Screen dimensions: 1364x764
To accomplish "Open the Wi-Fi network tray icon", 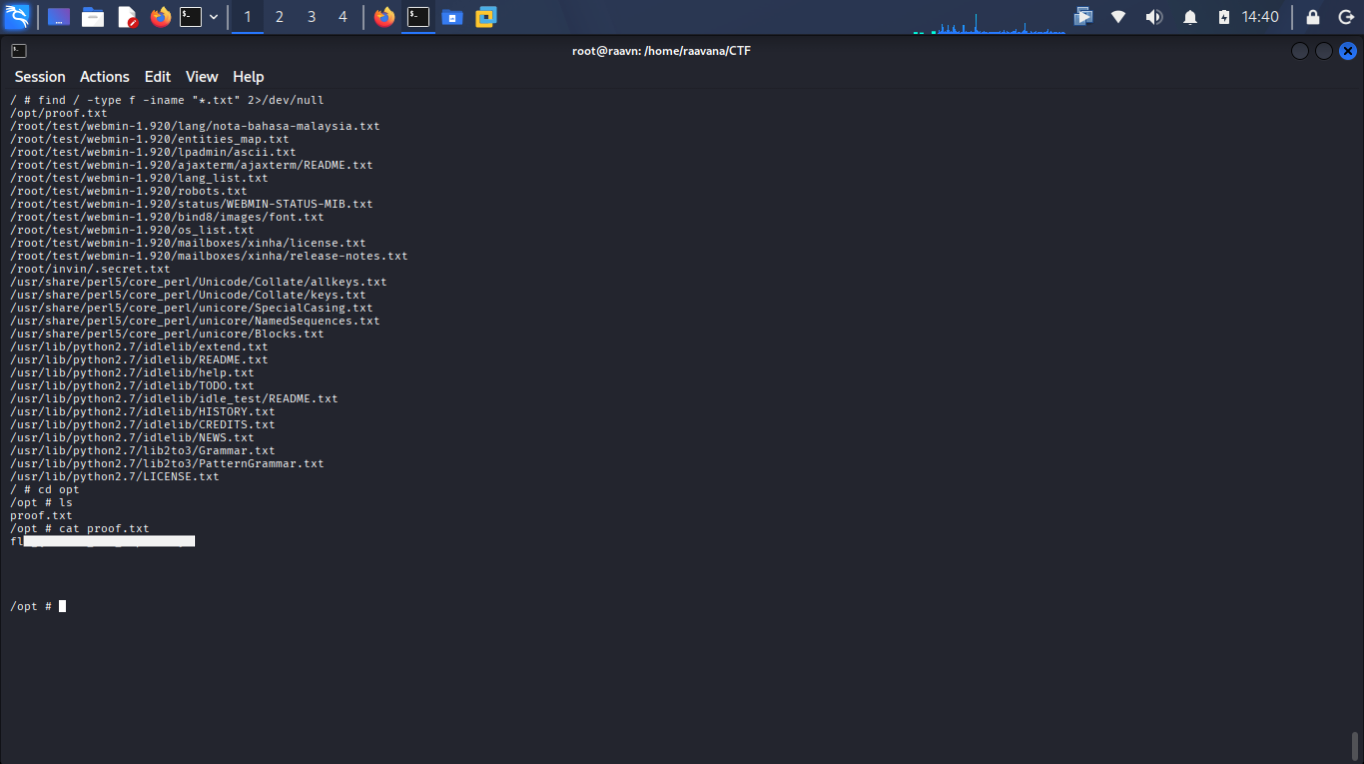I will coord(1118,17).
